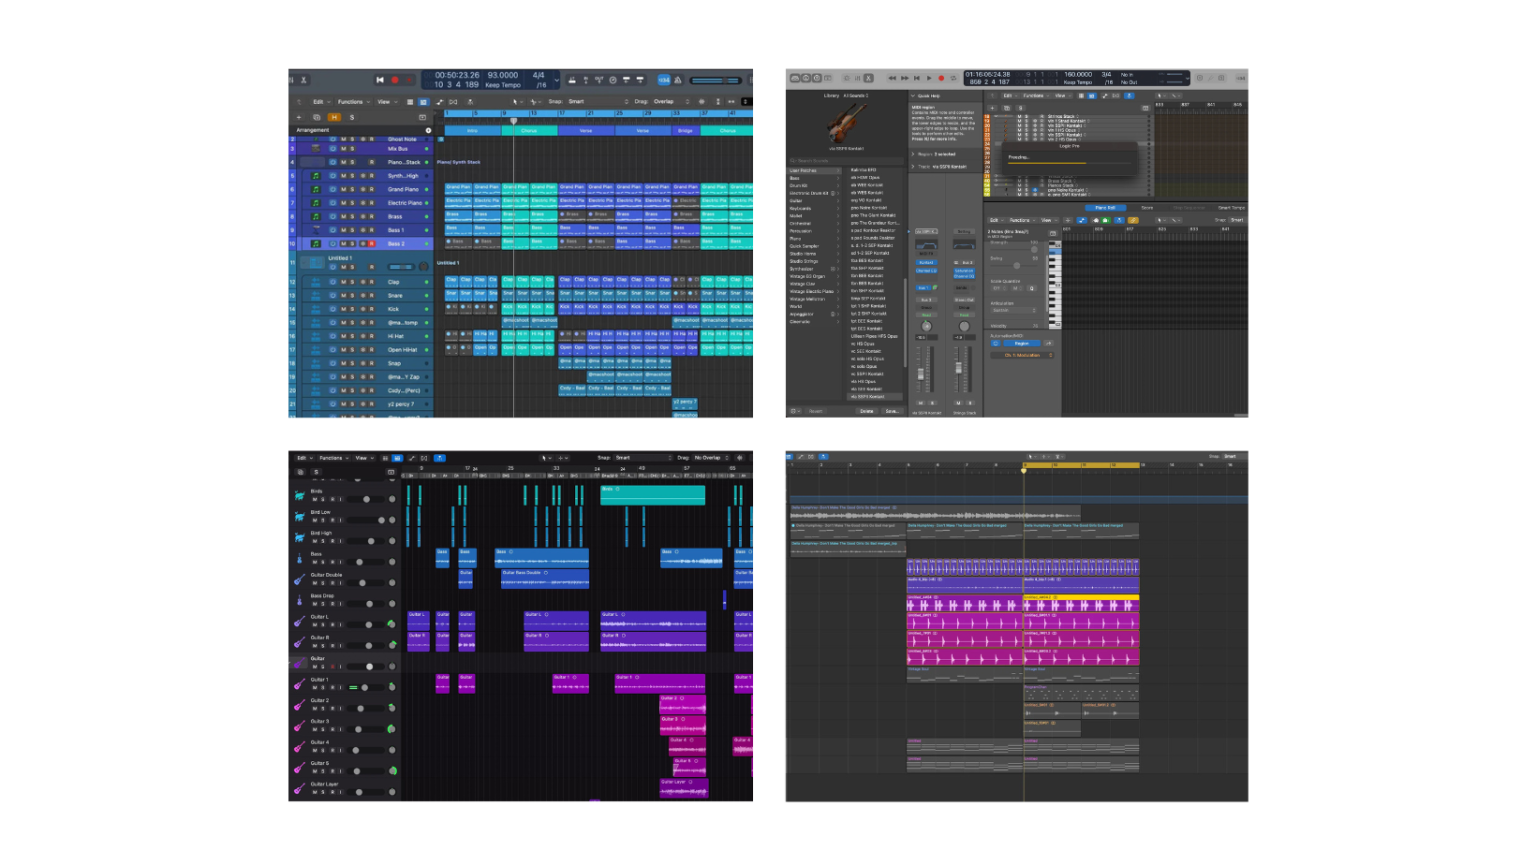The image size is (1536, 865).
Task: Click the Piano Roll button in the editor header
Action: point(1105,207)
